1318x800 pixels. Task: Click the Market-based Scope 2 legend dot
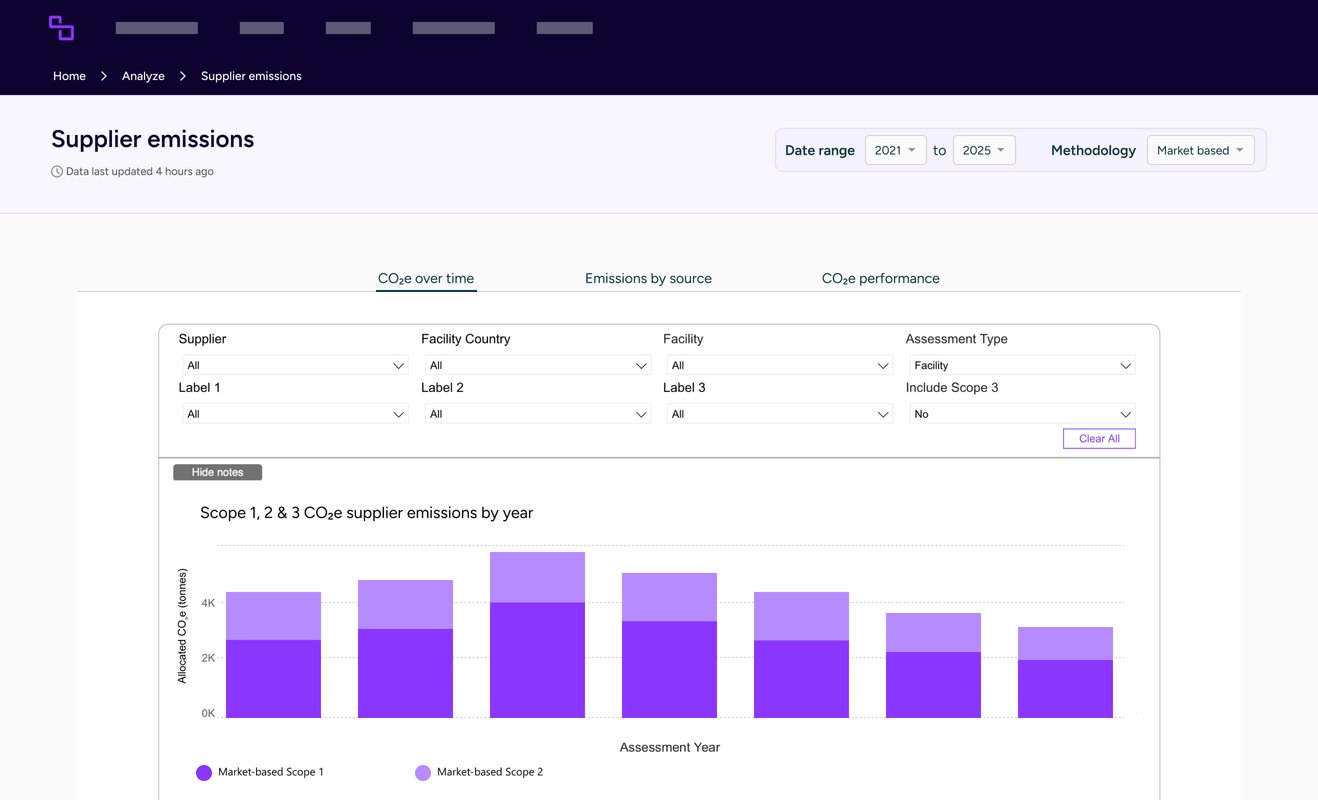[423, 773]
